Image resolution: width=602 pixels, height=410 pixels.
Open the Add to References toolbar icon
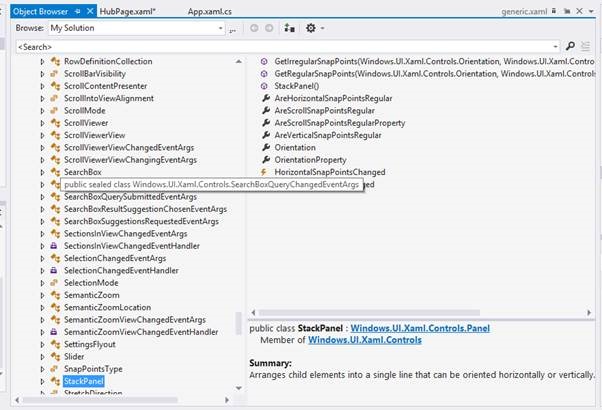click(x=289, y=28)
